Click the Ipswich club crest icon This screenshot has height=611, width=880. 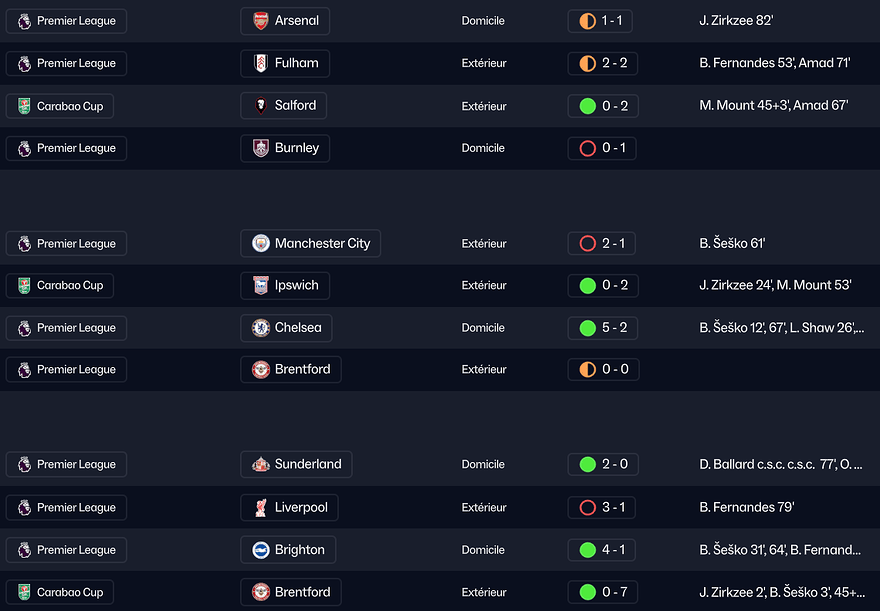[260, 285]
